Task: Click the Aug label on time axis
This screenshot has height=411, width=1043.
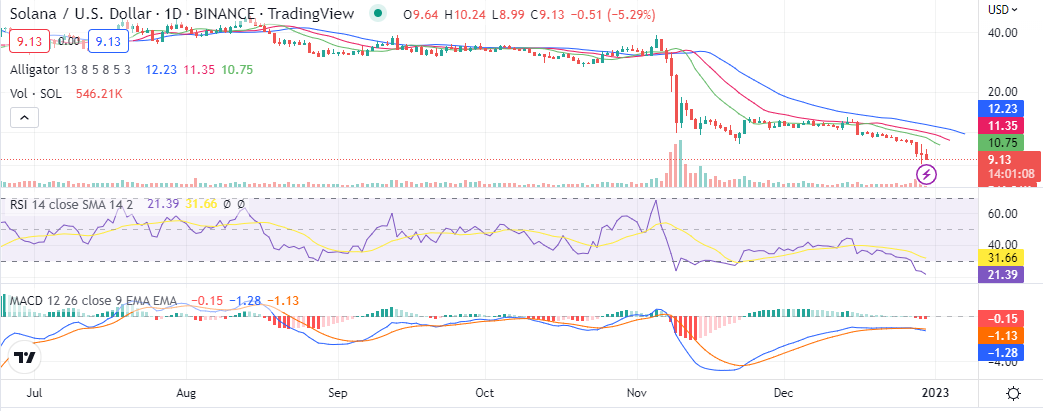Action: click(x=186, y=392)
